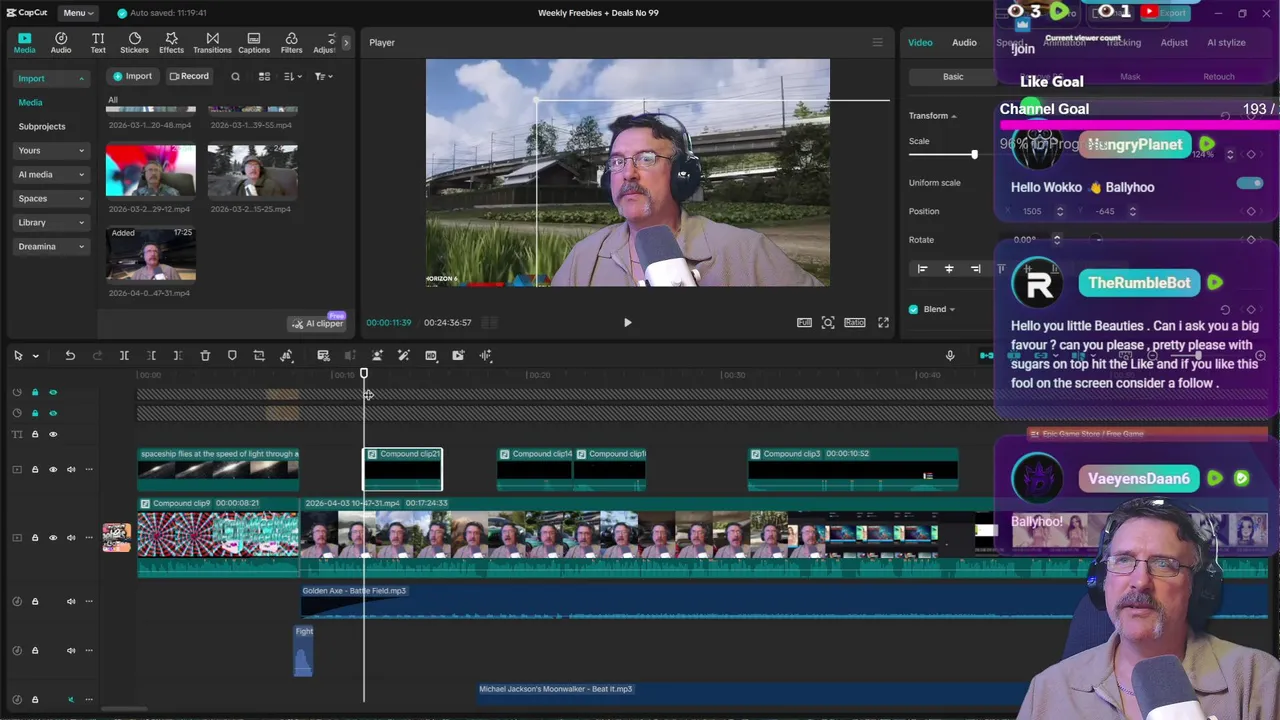The height and width of the screenshot is (720, 1280).
Task: Click the player Ratio button
Action: pos(854,322)
